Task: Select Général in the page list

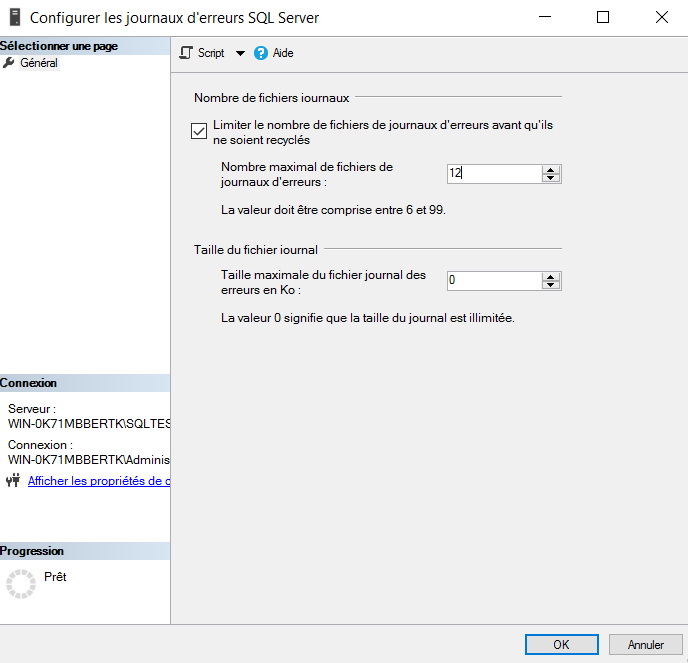Action: coord(39,63)
